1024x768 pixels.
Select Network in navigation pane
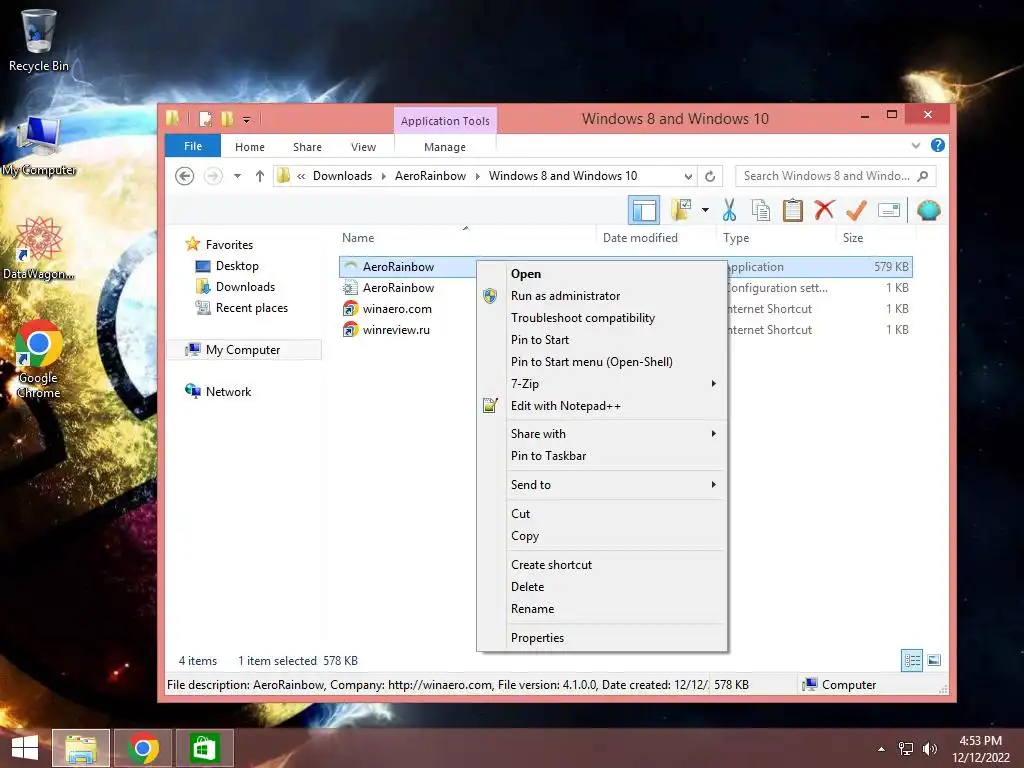click(x=228, y=392)
